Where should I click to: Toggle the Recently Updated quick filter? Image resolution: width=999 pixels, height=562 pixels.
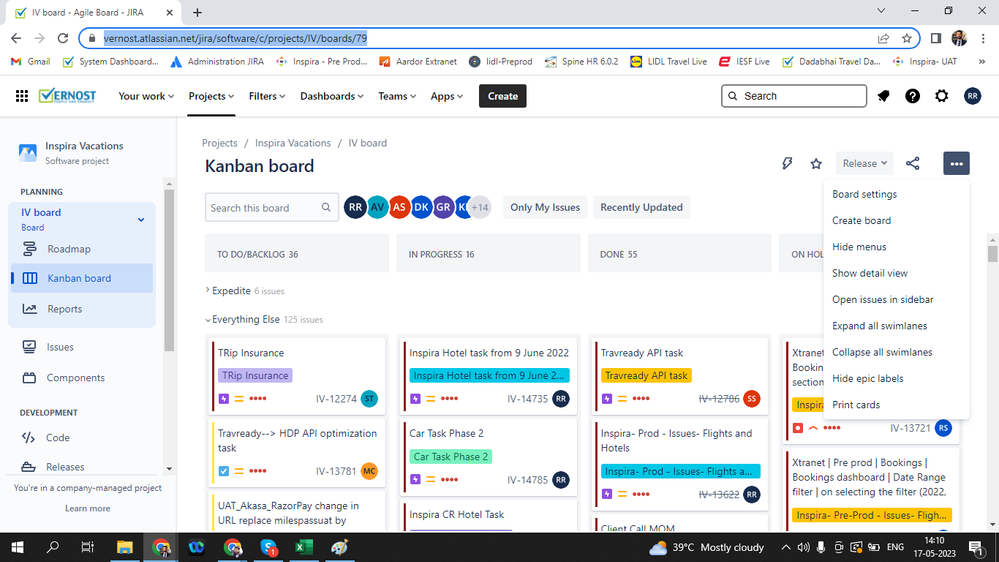(x=641, y=208)
